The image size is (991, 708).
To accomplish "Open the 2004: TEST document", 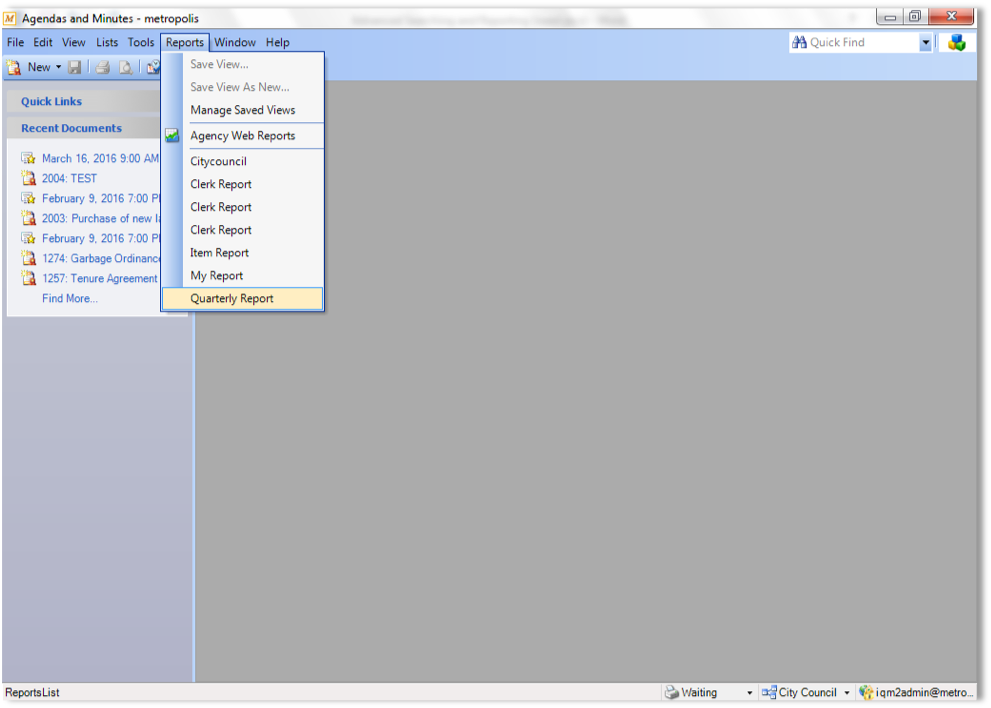I will click(x=70, y=178).
